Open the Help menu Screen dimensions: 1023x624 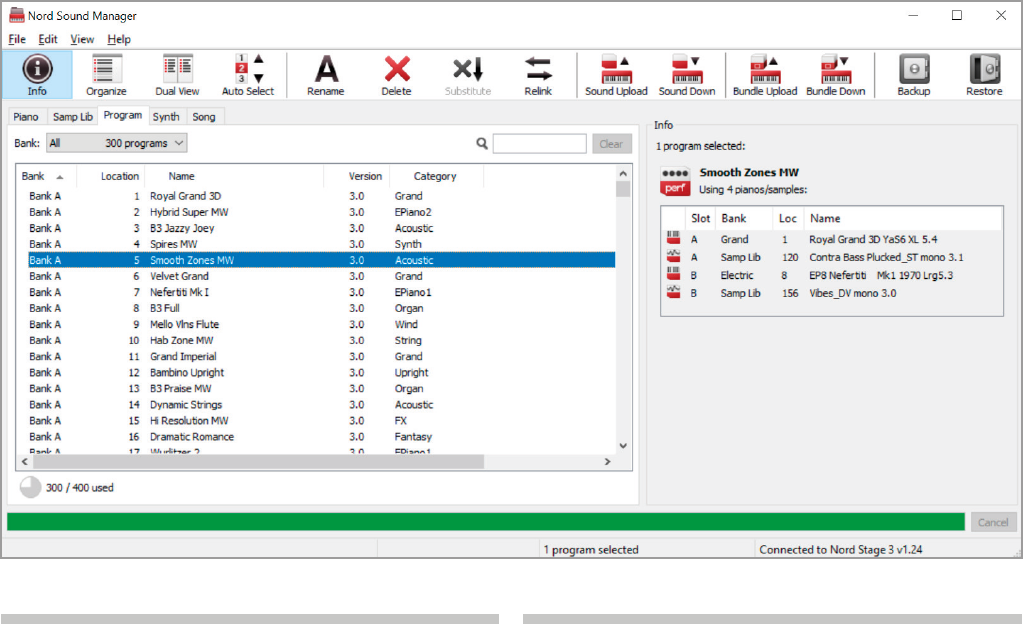point(119,39)
